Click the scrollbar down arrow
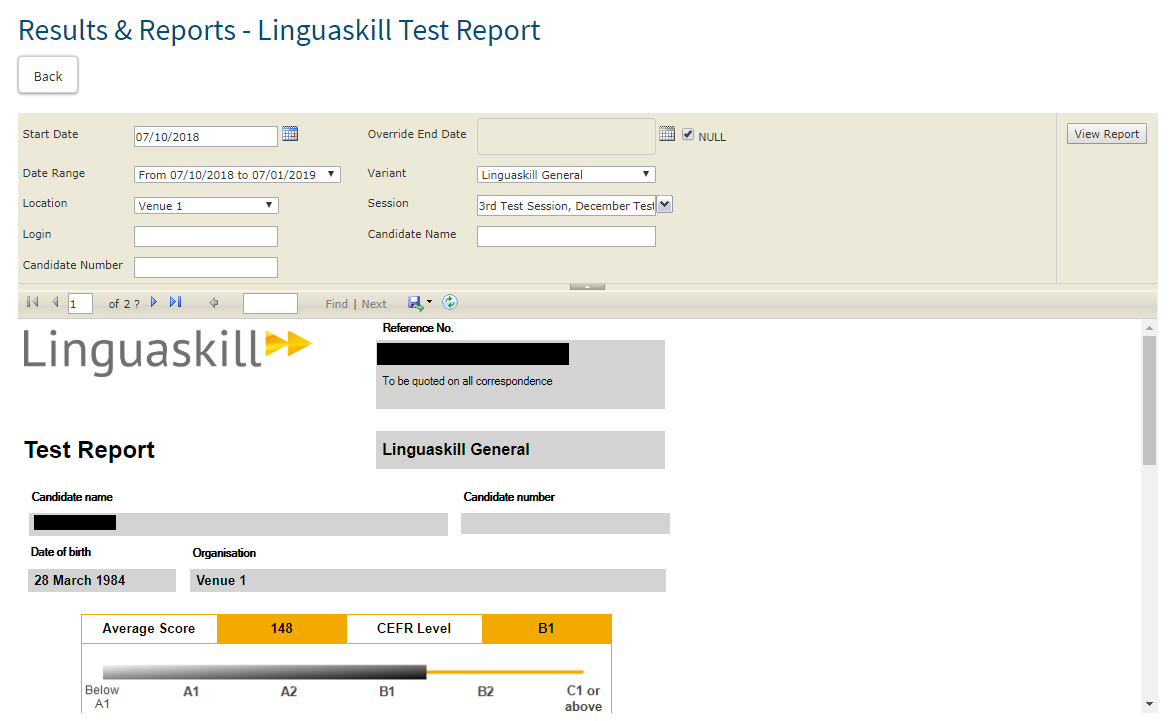The image size is (1170, 721). click(x=1149, y=704)
